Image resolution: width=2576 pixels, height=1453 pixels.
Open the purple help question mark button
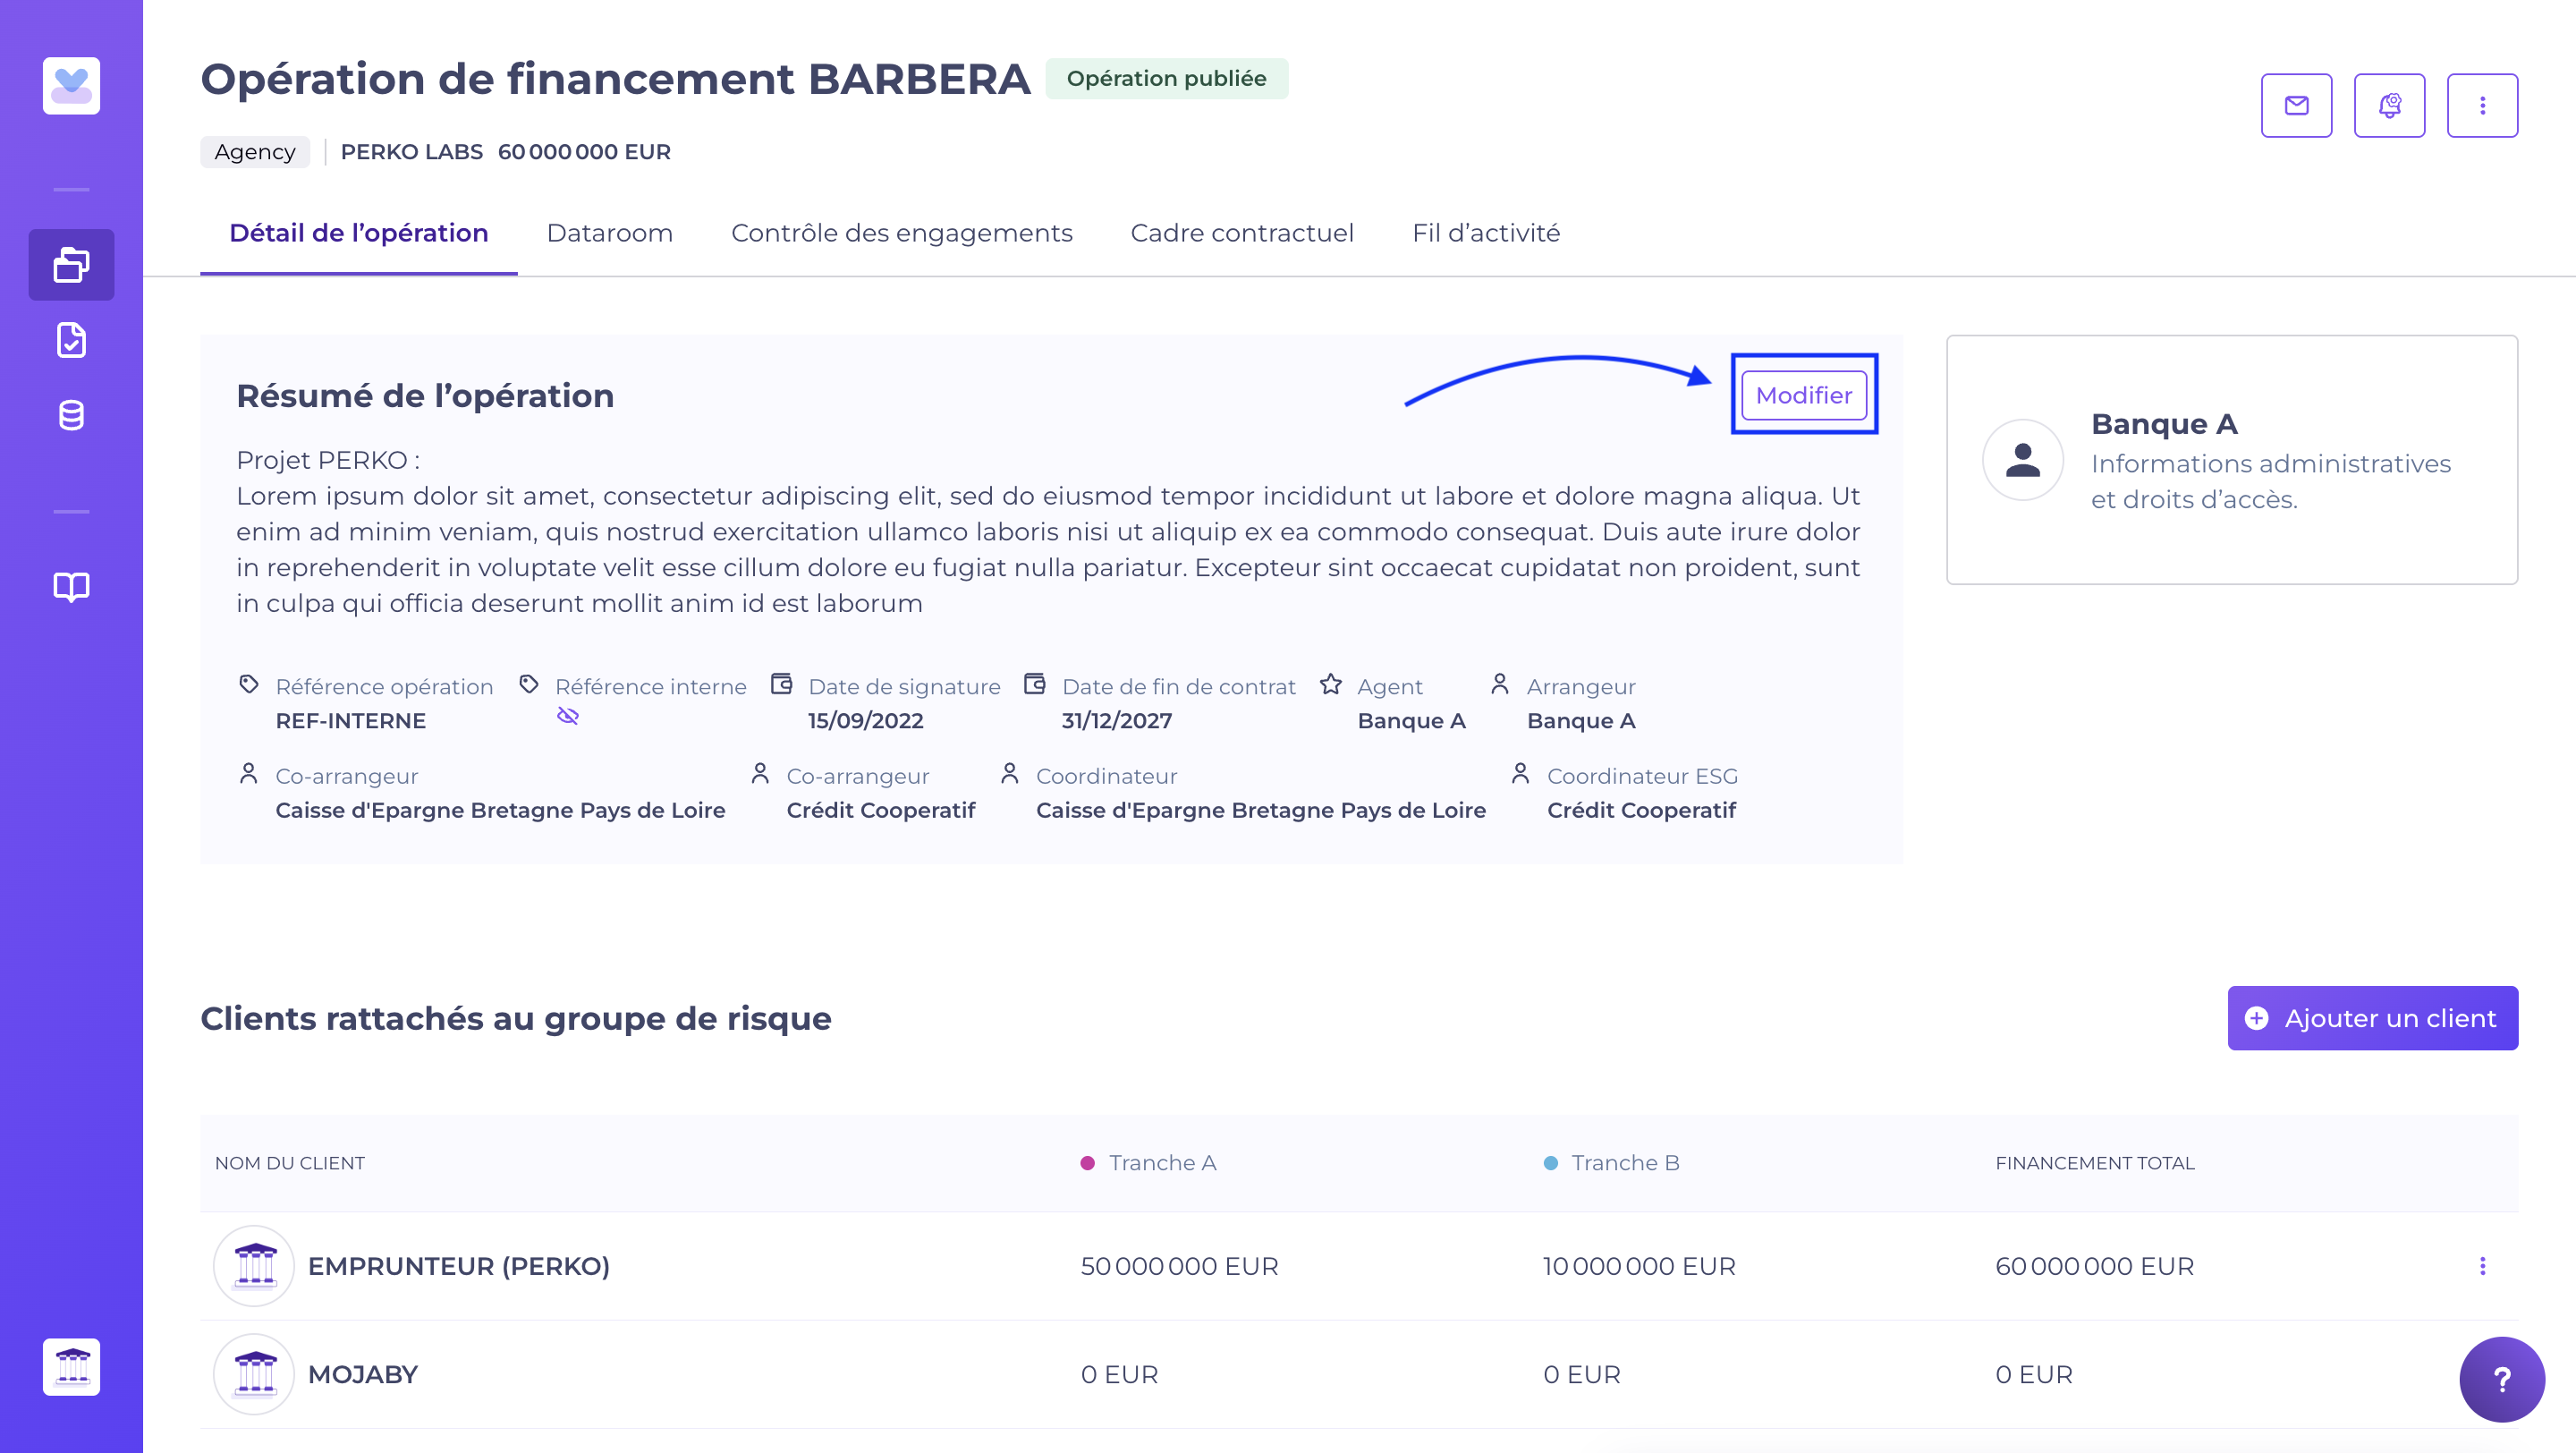pos(2501,1379)
